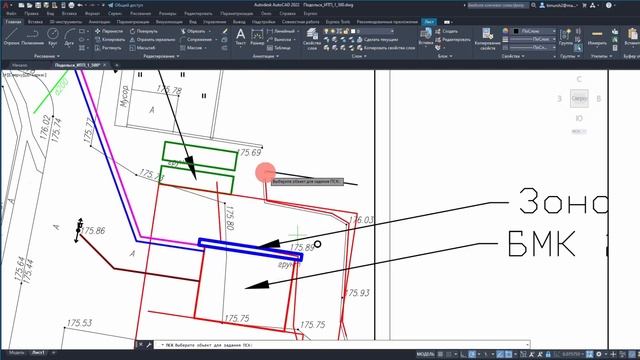This screenshot has width=640, height=360.
Task: Open a new drawing tab with plus
Action: (116, 65)
